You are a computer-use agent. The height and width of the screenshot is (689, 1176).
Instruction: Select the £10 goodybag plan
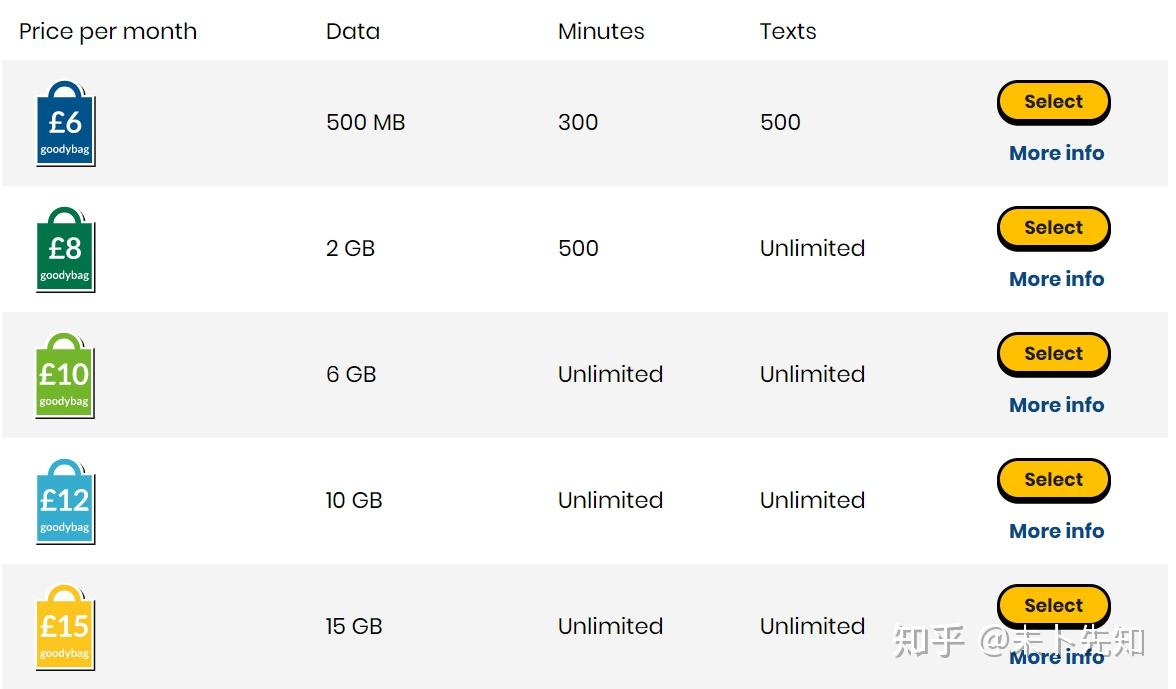pos(1053,354)
